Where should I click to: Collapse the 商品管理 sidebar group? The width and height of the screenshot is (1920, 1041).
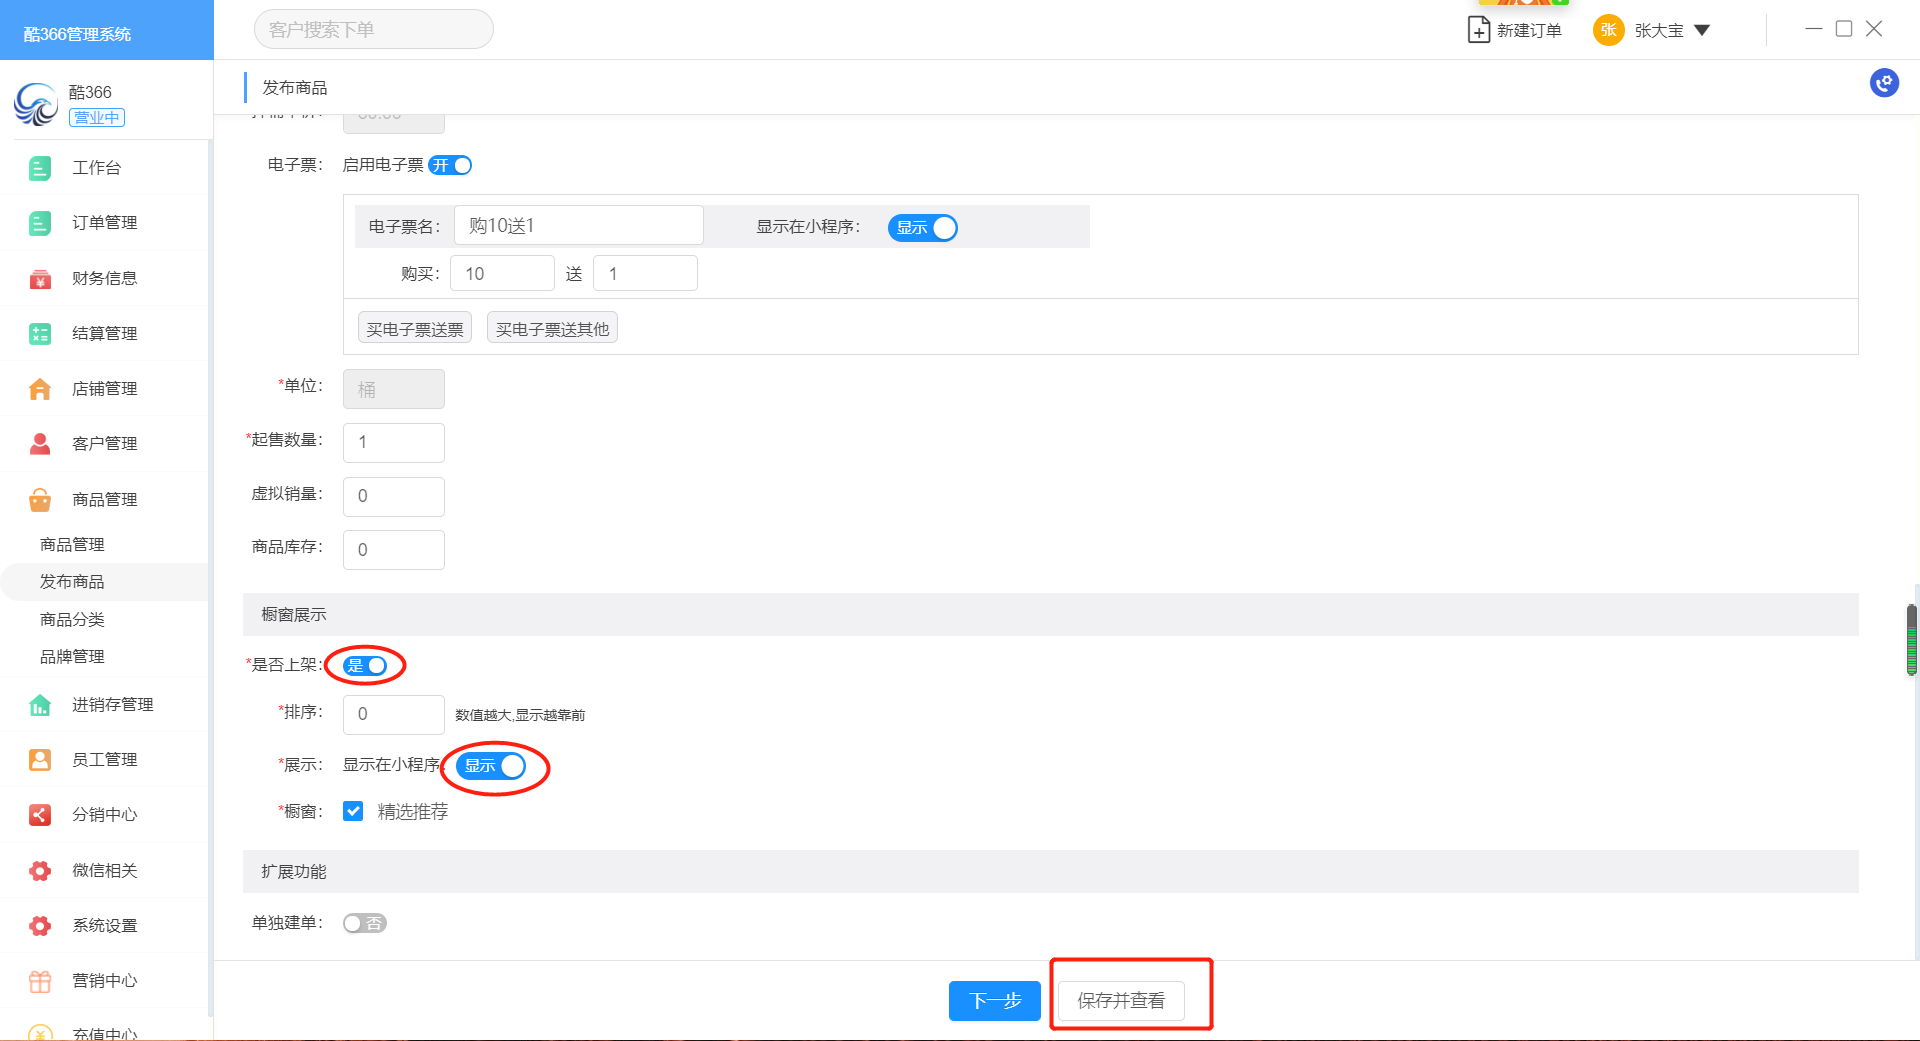[x=104, y=499]
